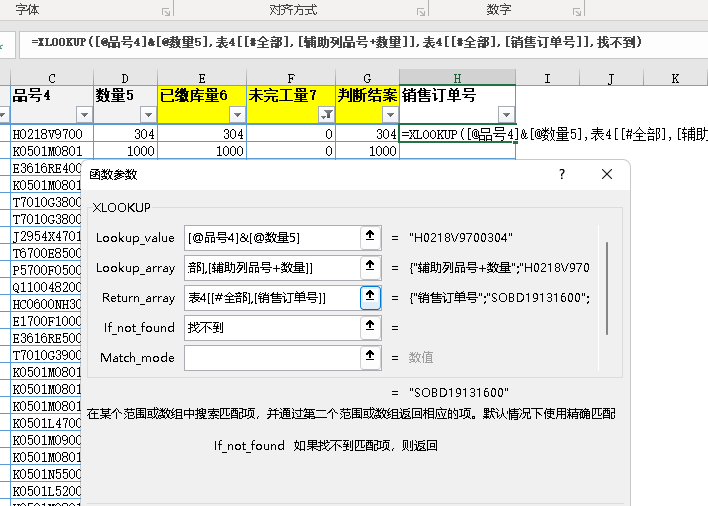The image size is (708, 506).
Task: Collapse dialog for Match_mode range selection
Action: pyautogui.click(x=370, y=357)
